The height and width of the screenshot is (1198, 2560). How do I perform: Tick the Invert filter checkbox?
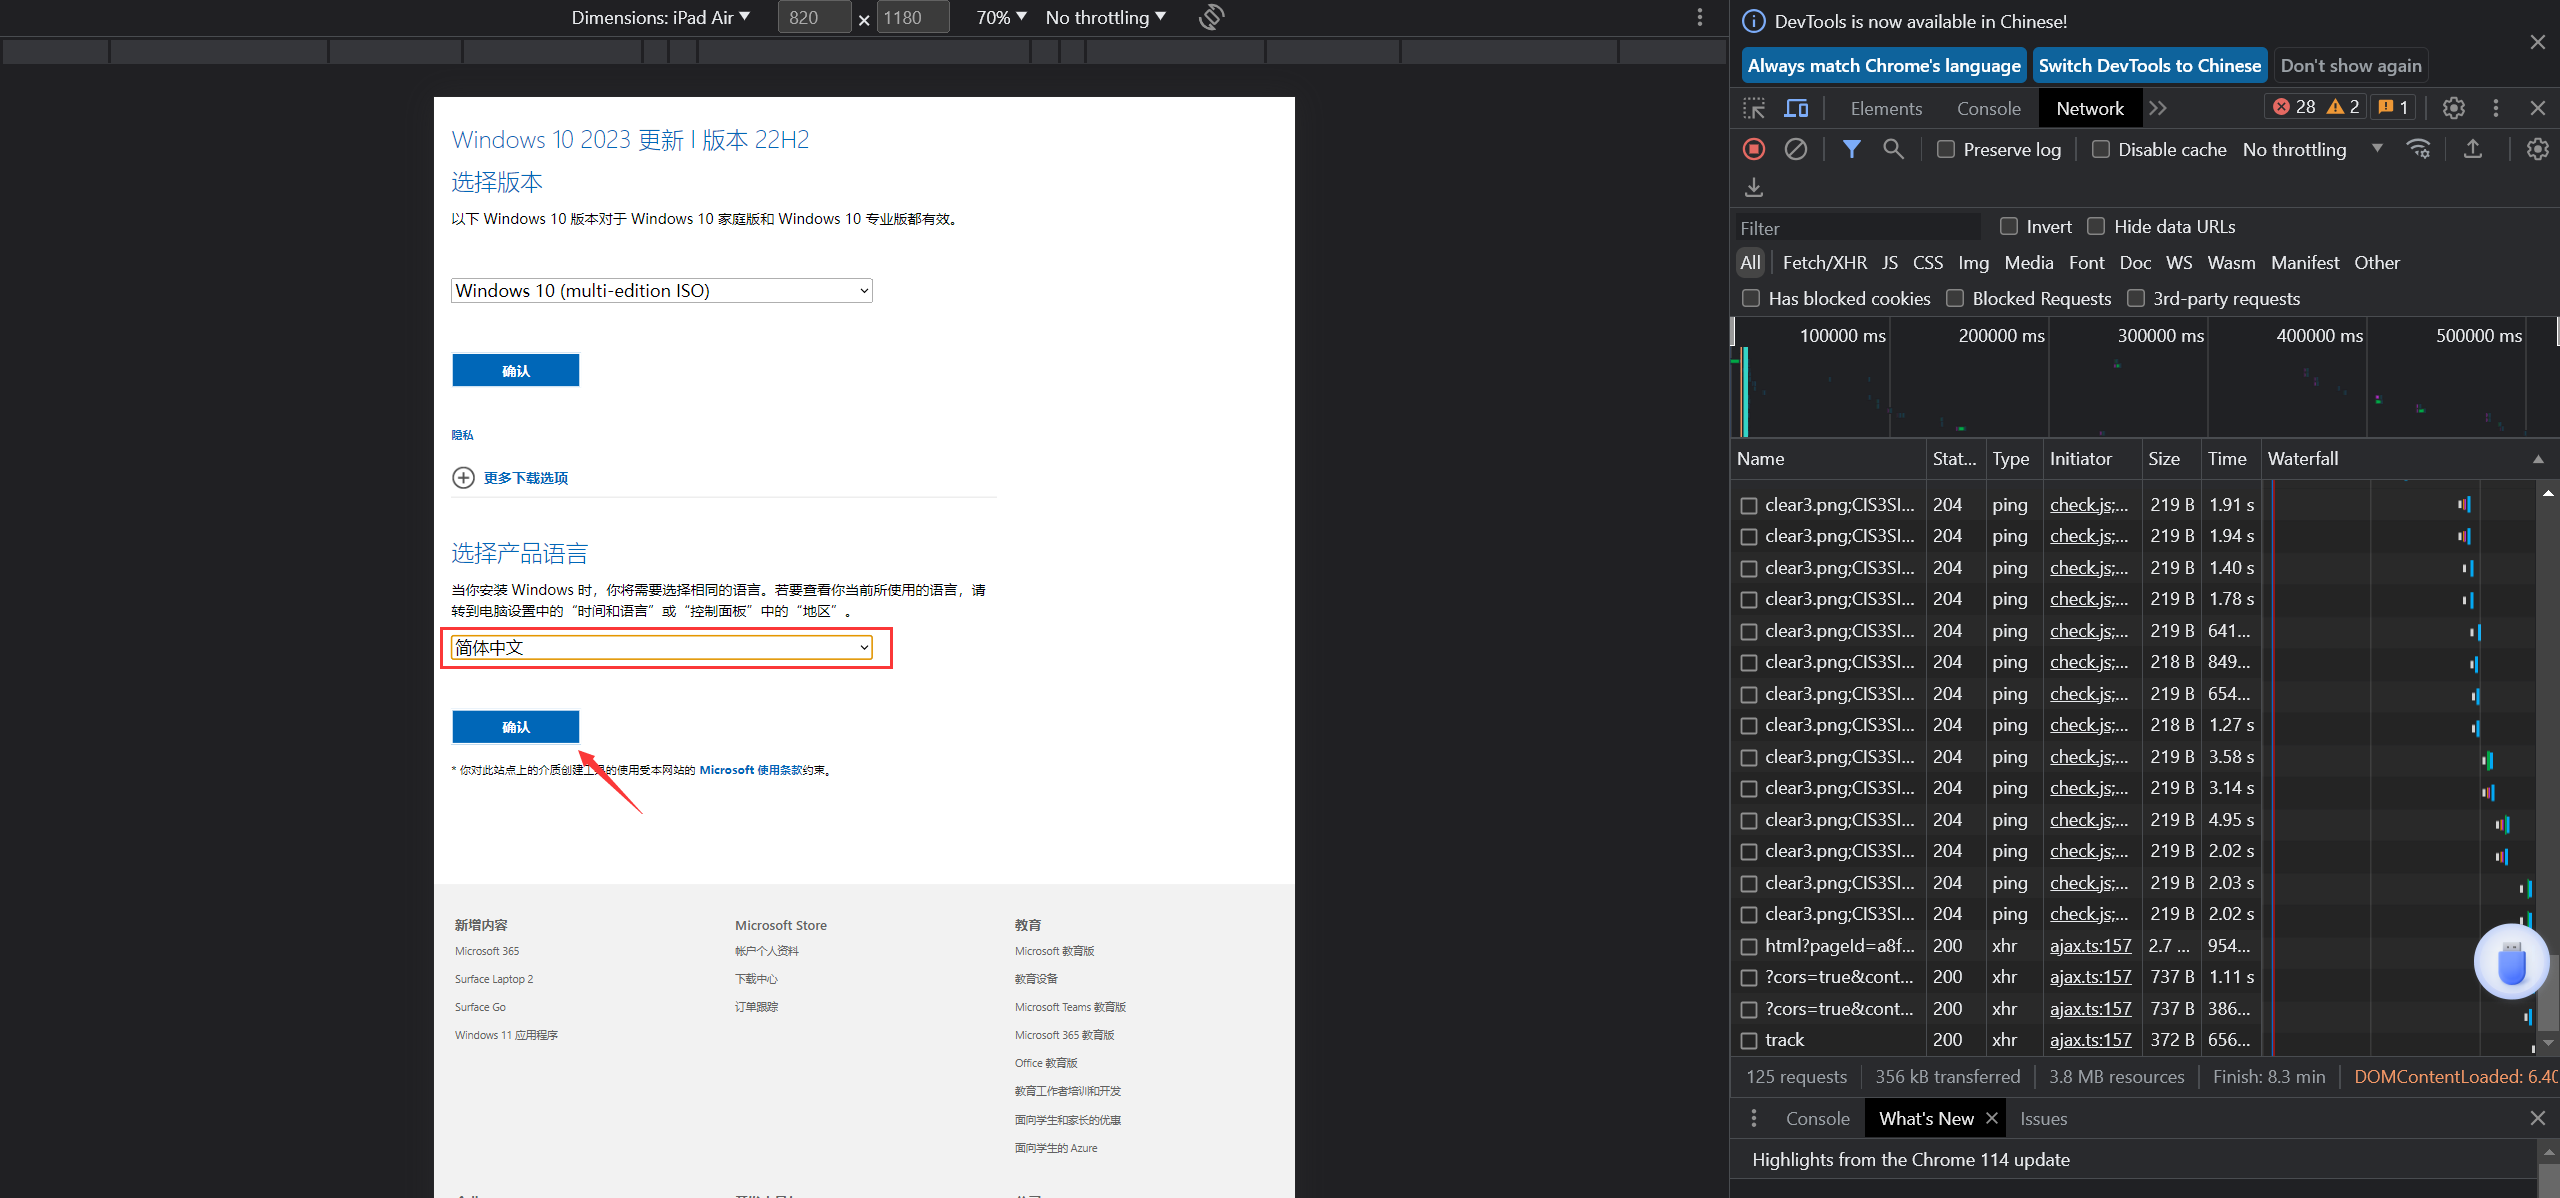(2009, 226)
